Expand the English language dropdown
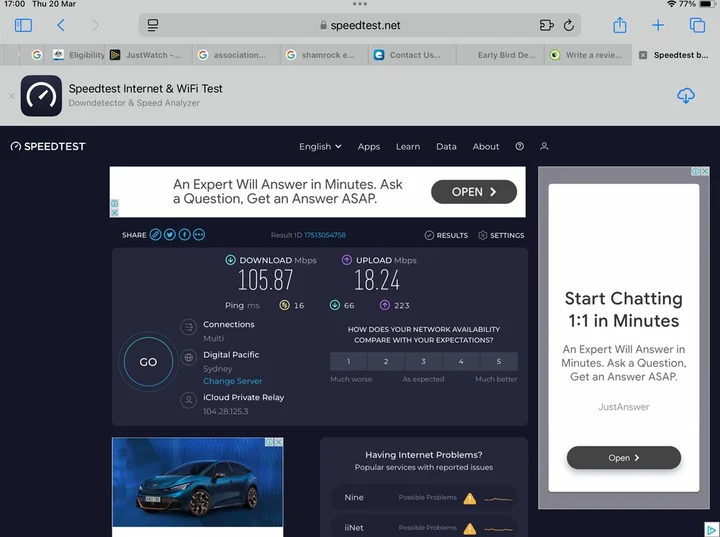Screen dimensions: 720x537 [320, 146]
